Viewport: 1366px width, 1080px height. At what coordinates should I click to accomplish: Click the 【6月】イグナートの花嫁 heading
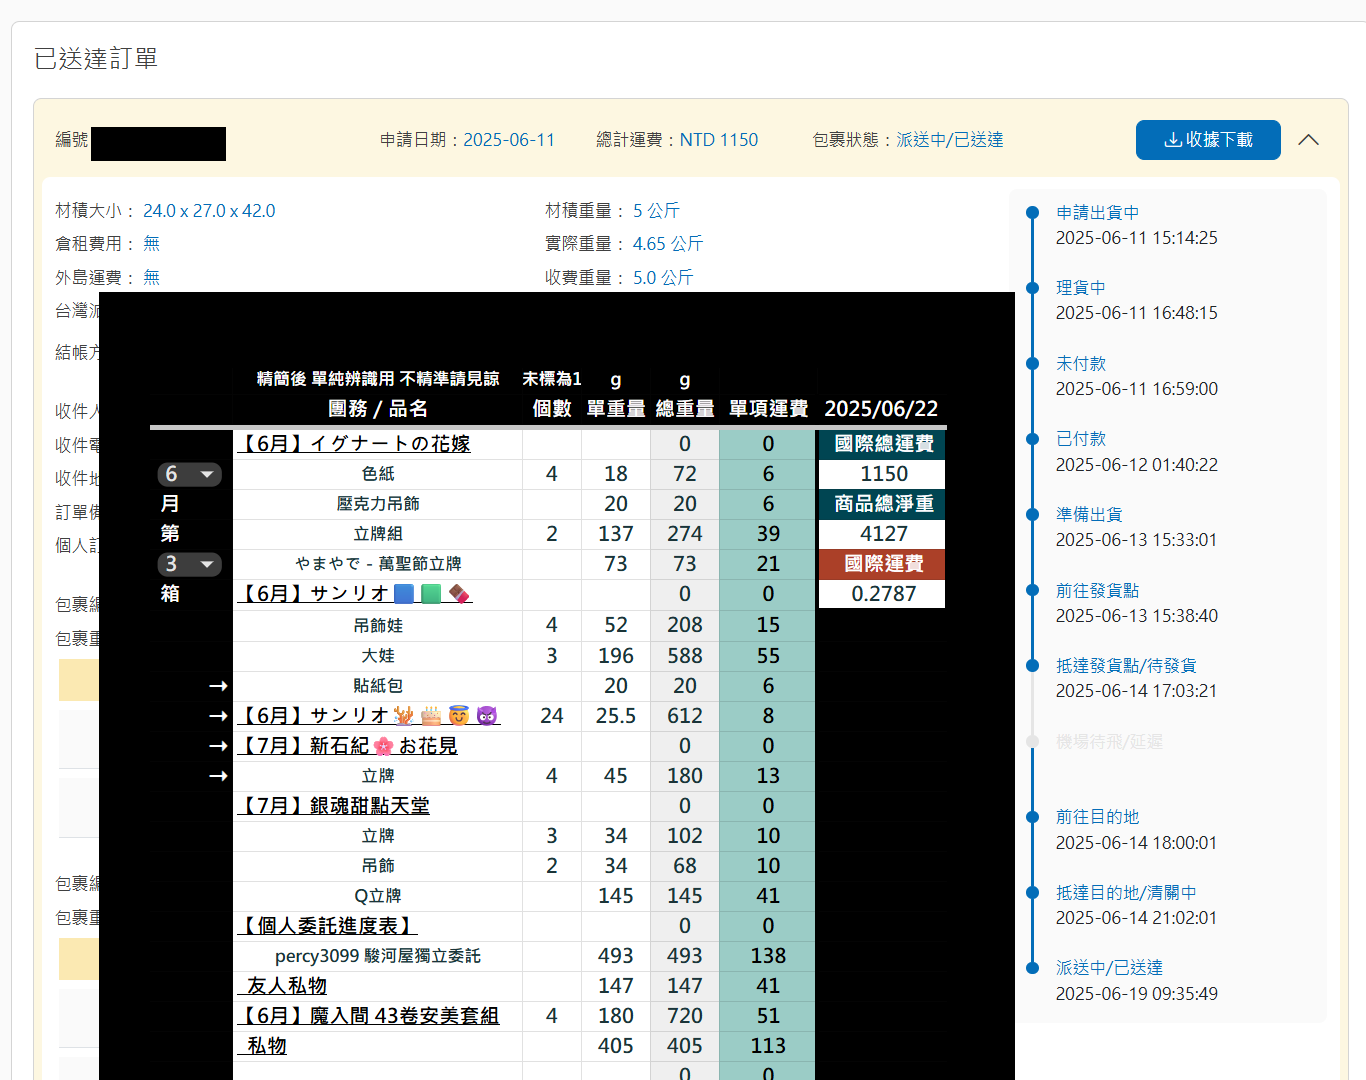[354, 443]
